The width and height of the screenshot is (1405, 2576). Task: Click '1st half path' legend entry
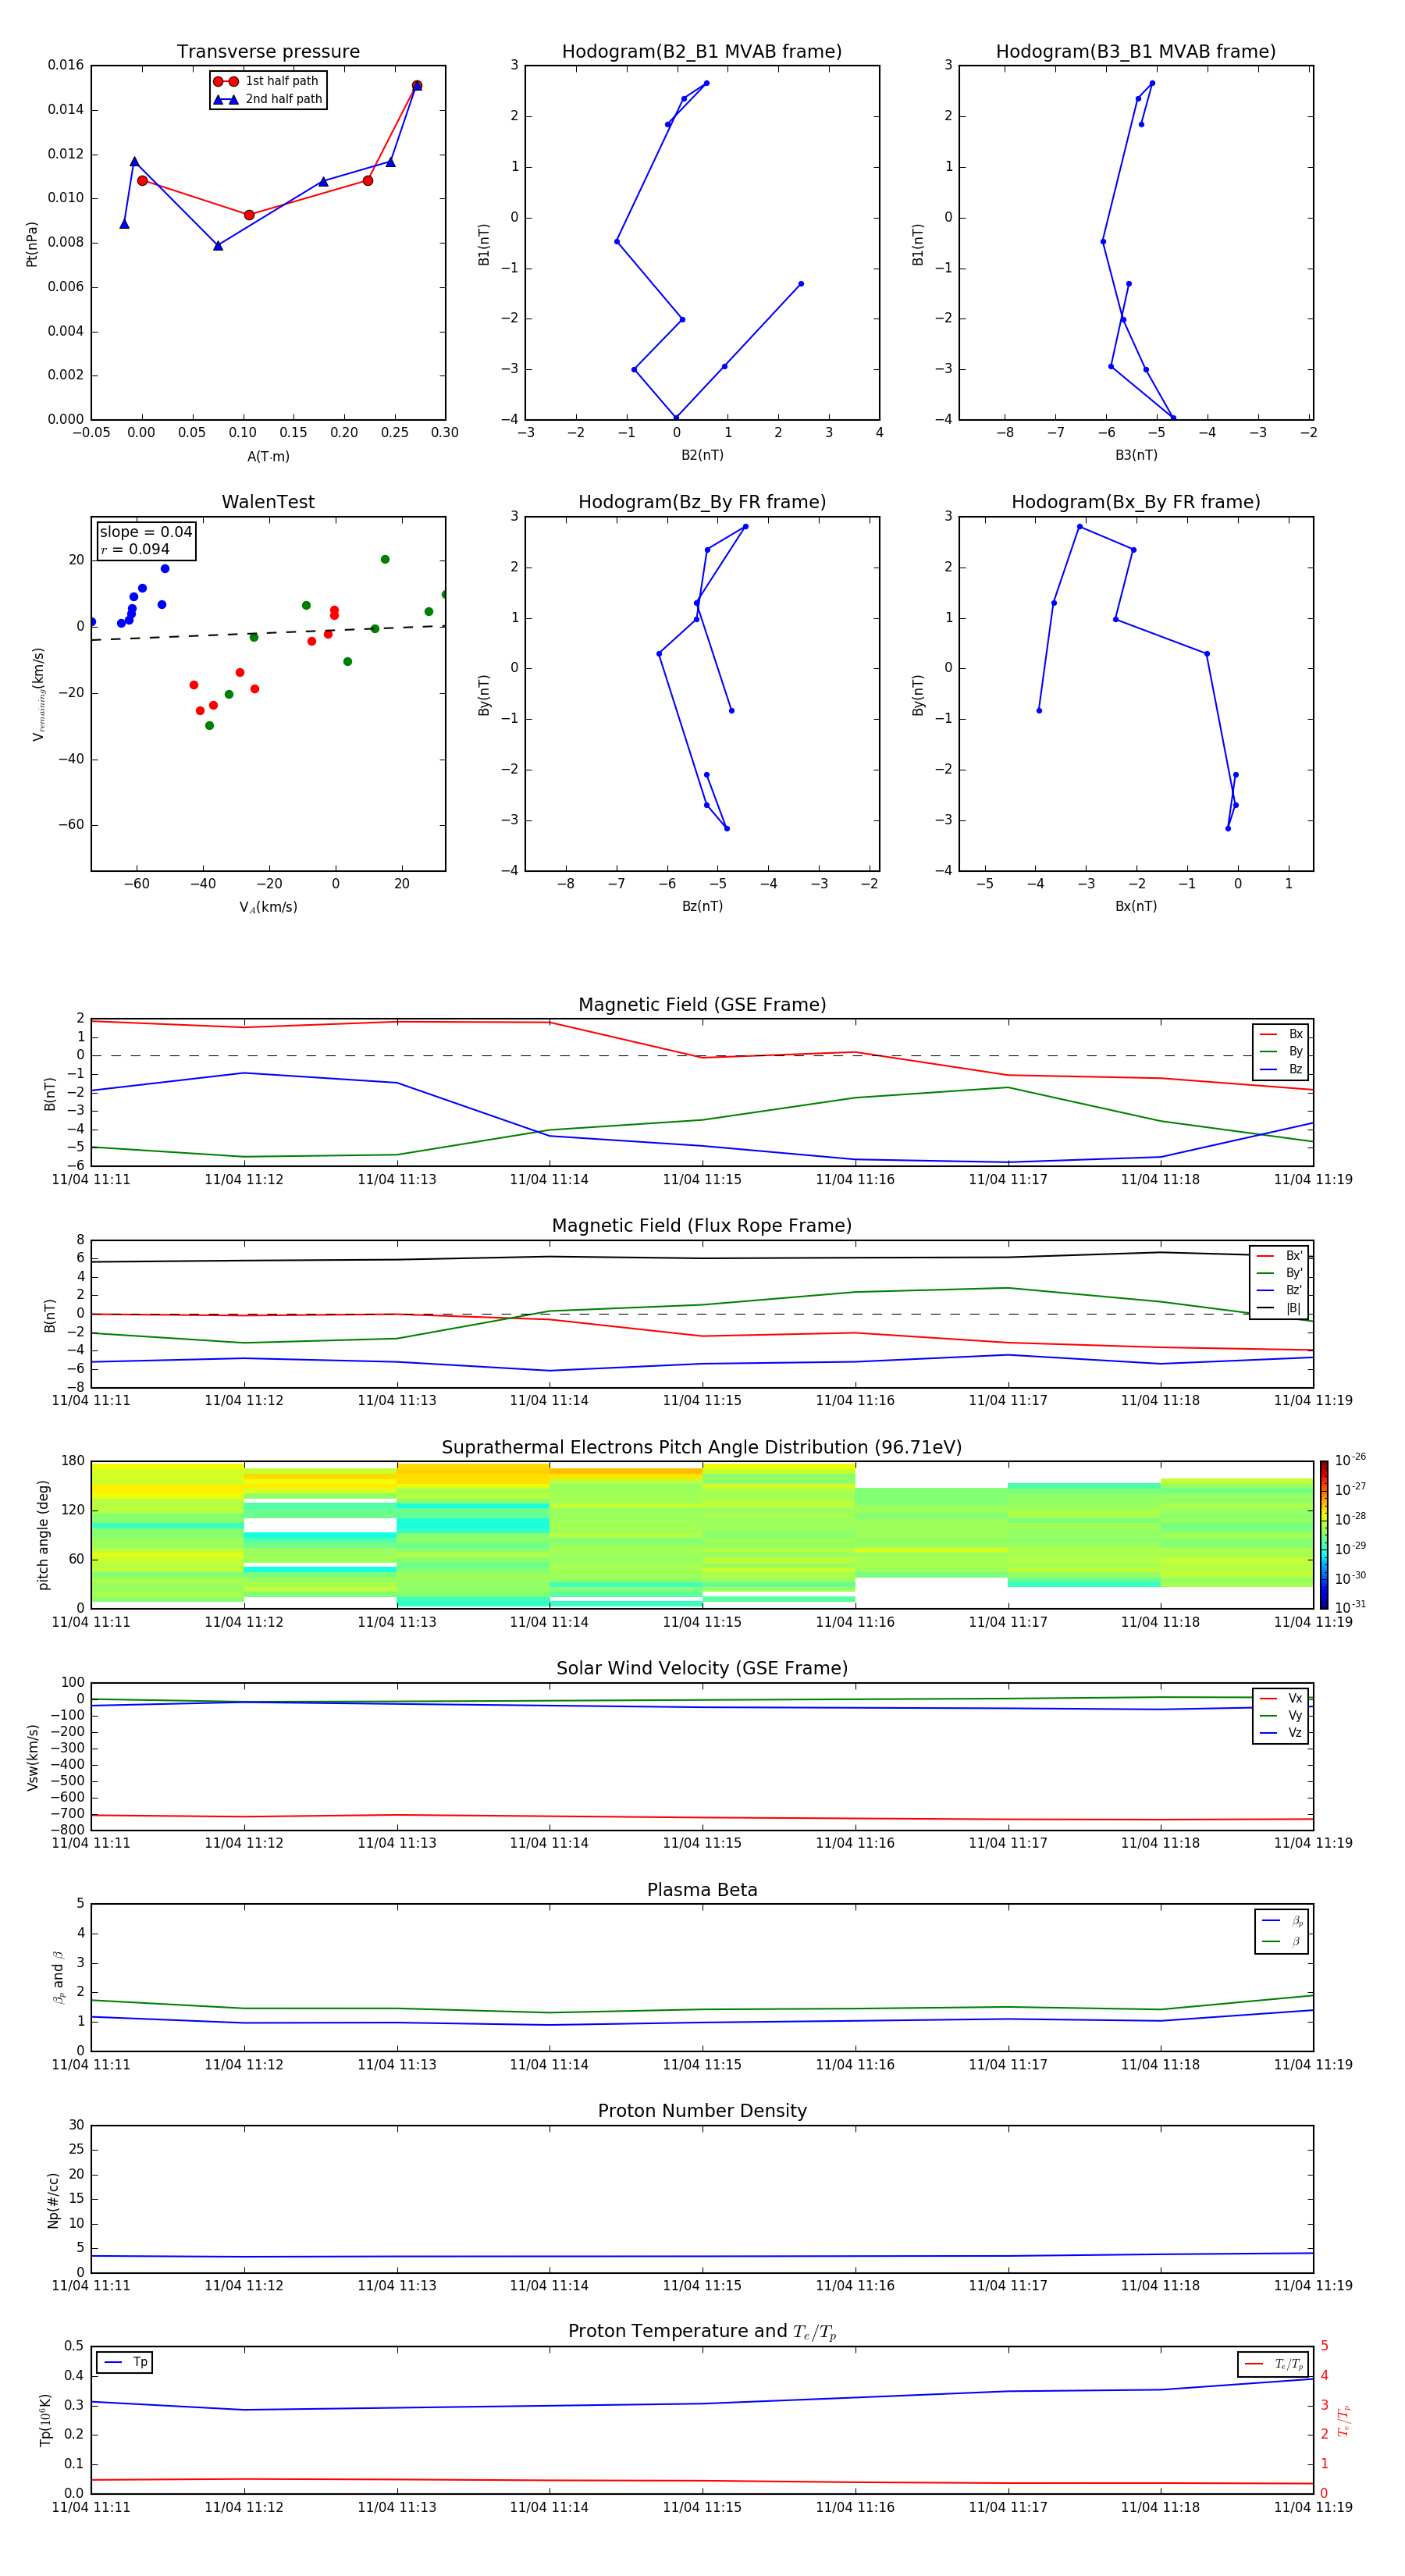click(x=266, y=81)
